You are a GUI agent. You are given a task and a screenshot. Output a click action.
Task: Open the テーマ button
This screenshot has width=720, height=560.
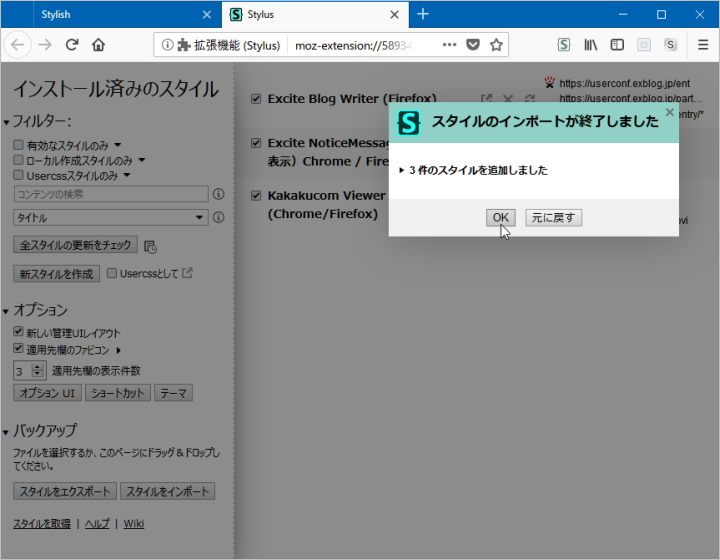coord(173,393)
